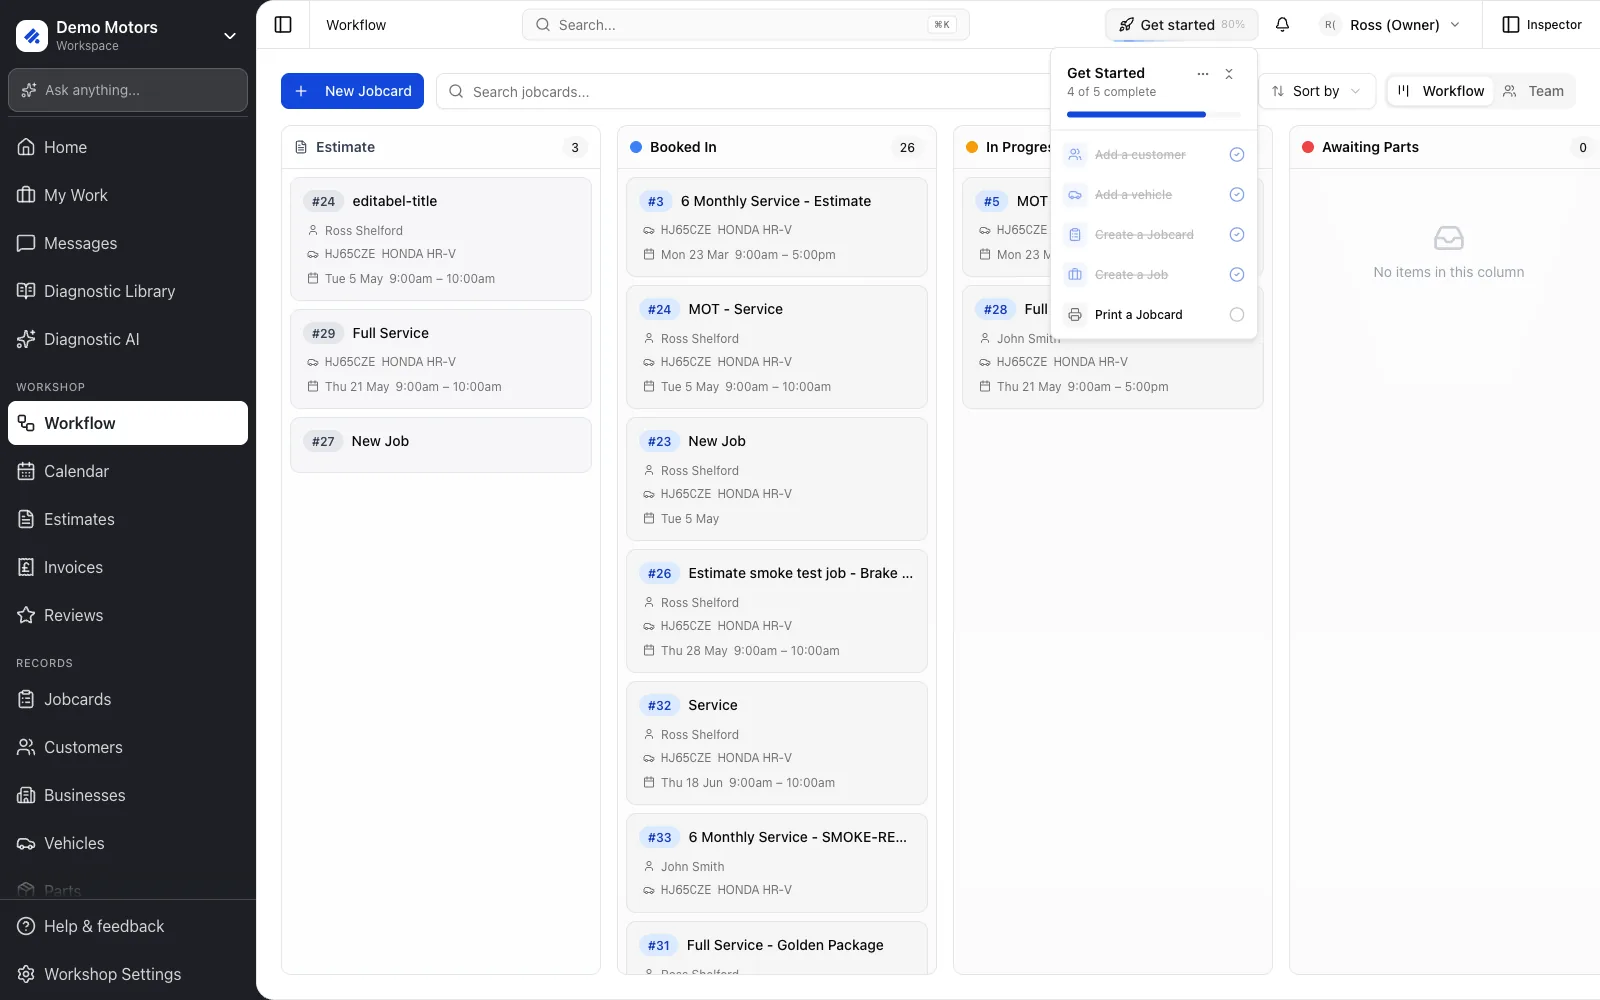Open the Reviews page
The width and height of the screenshot is (1600, 1000).
point(128,615)
